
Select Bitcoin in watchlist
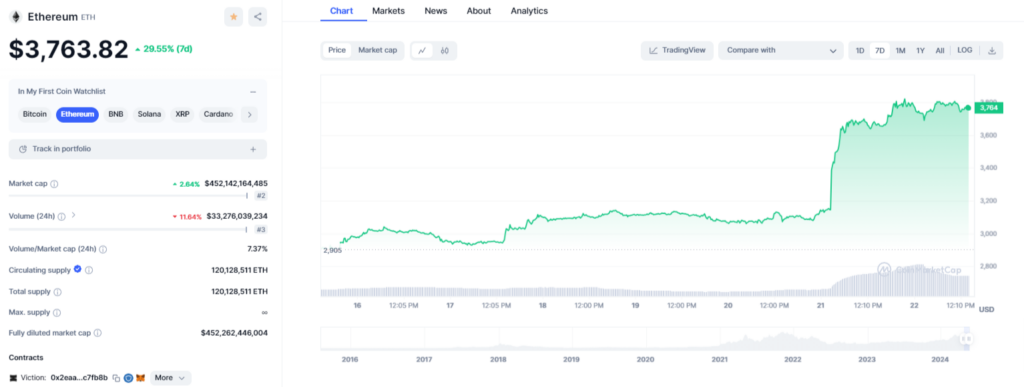click(x=35, y=114)
